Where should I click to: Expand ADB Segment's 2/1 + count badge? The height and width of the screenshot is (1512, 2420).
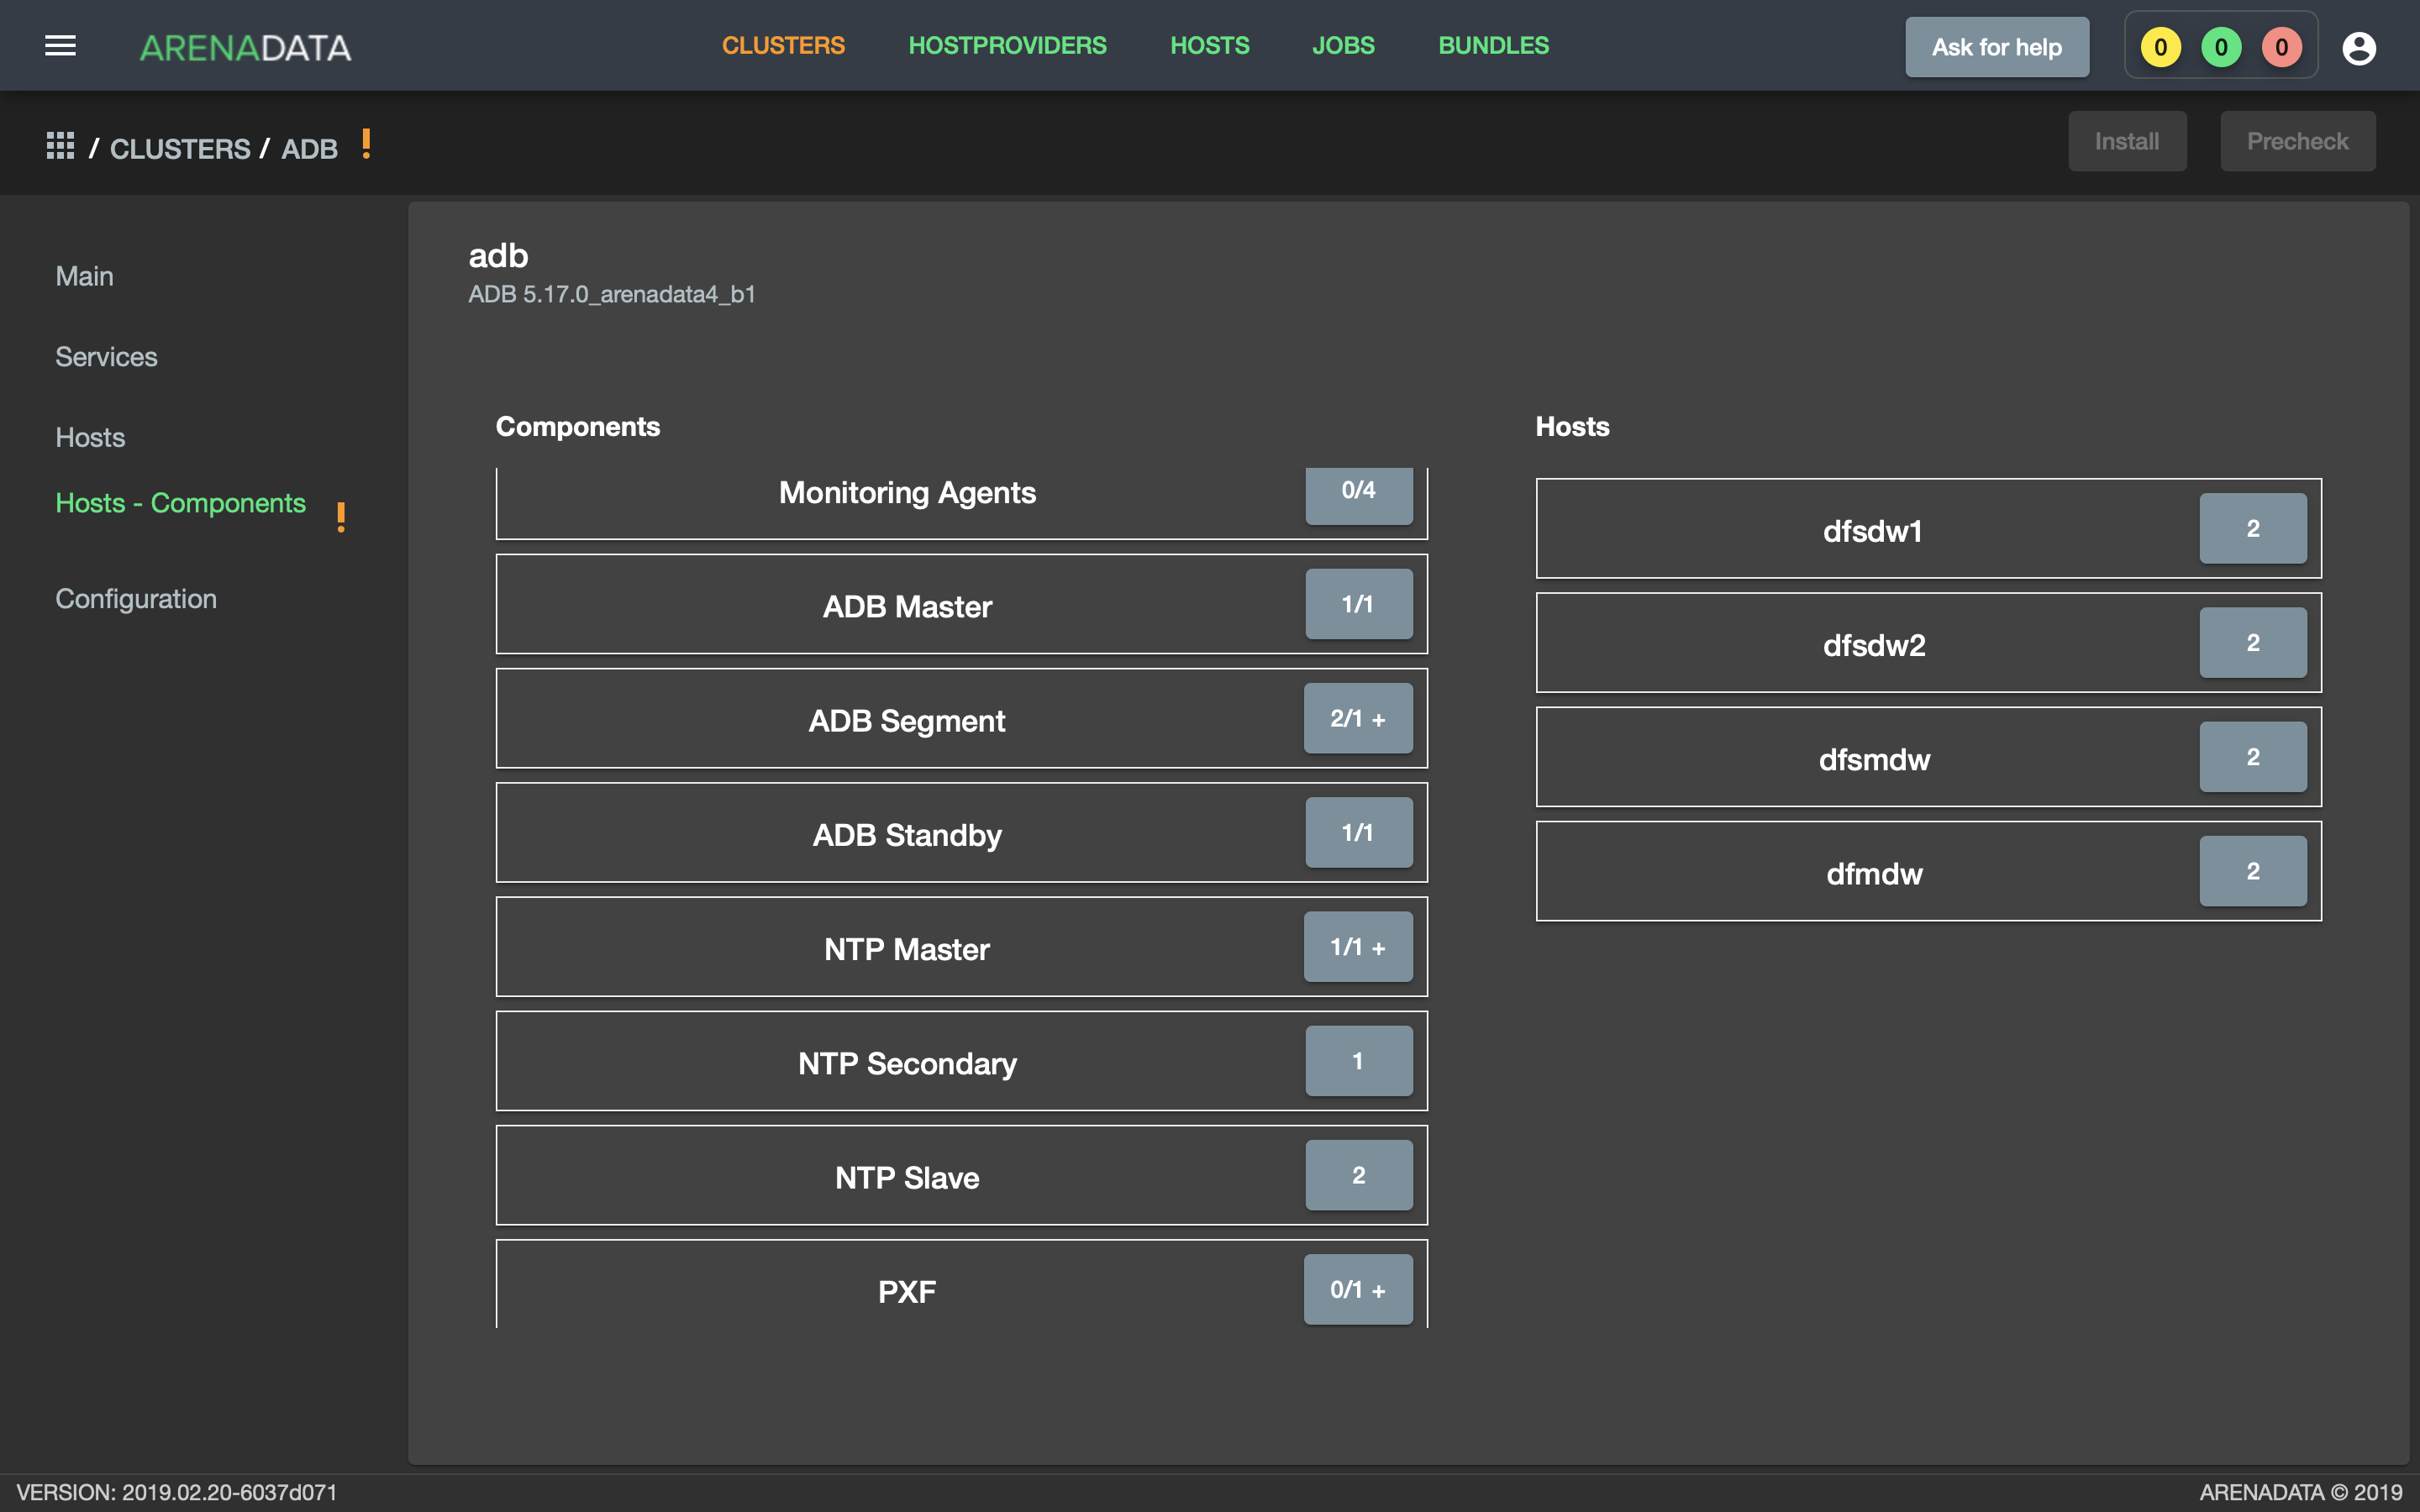click(1358, 718)
